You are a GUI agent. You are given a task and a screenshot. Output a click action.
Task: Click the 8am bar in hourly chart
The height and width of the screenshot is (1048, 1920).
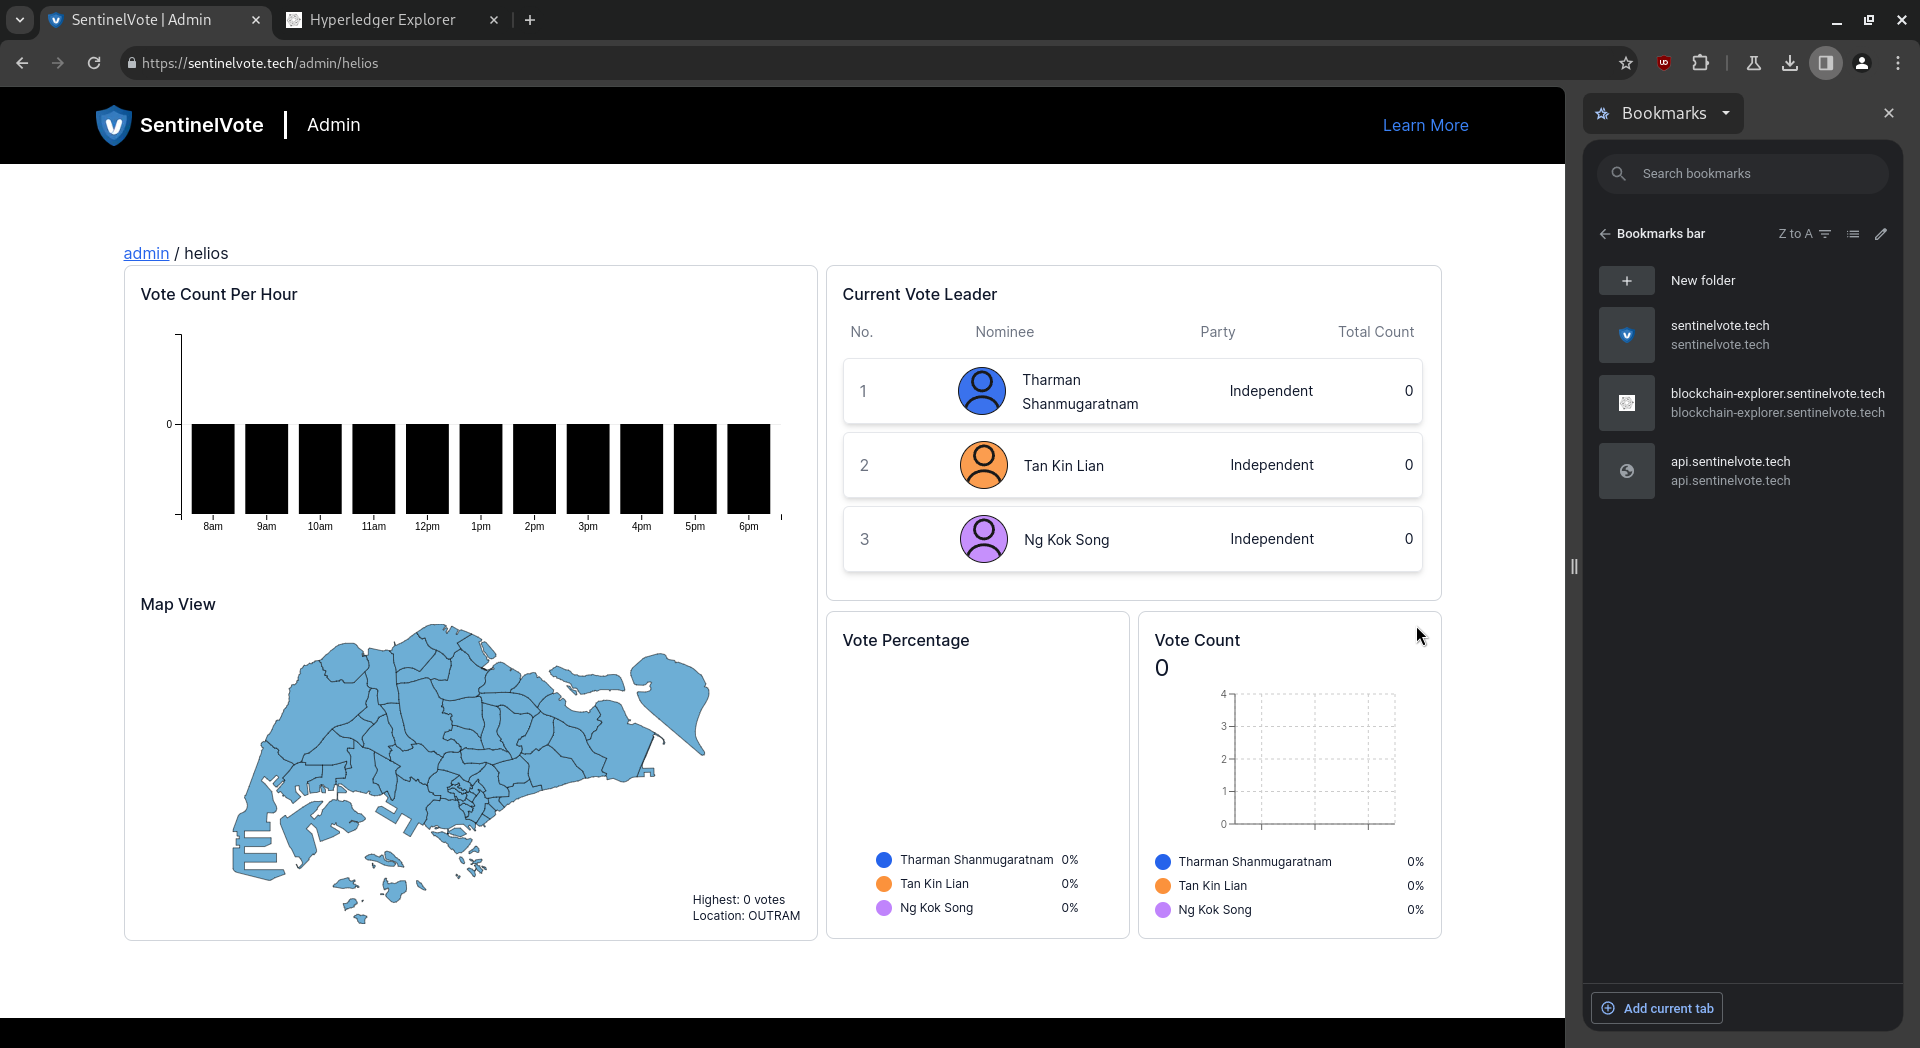(213, 469)
